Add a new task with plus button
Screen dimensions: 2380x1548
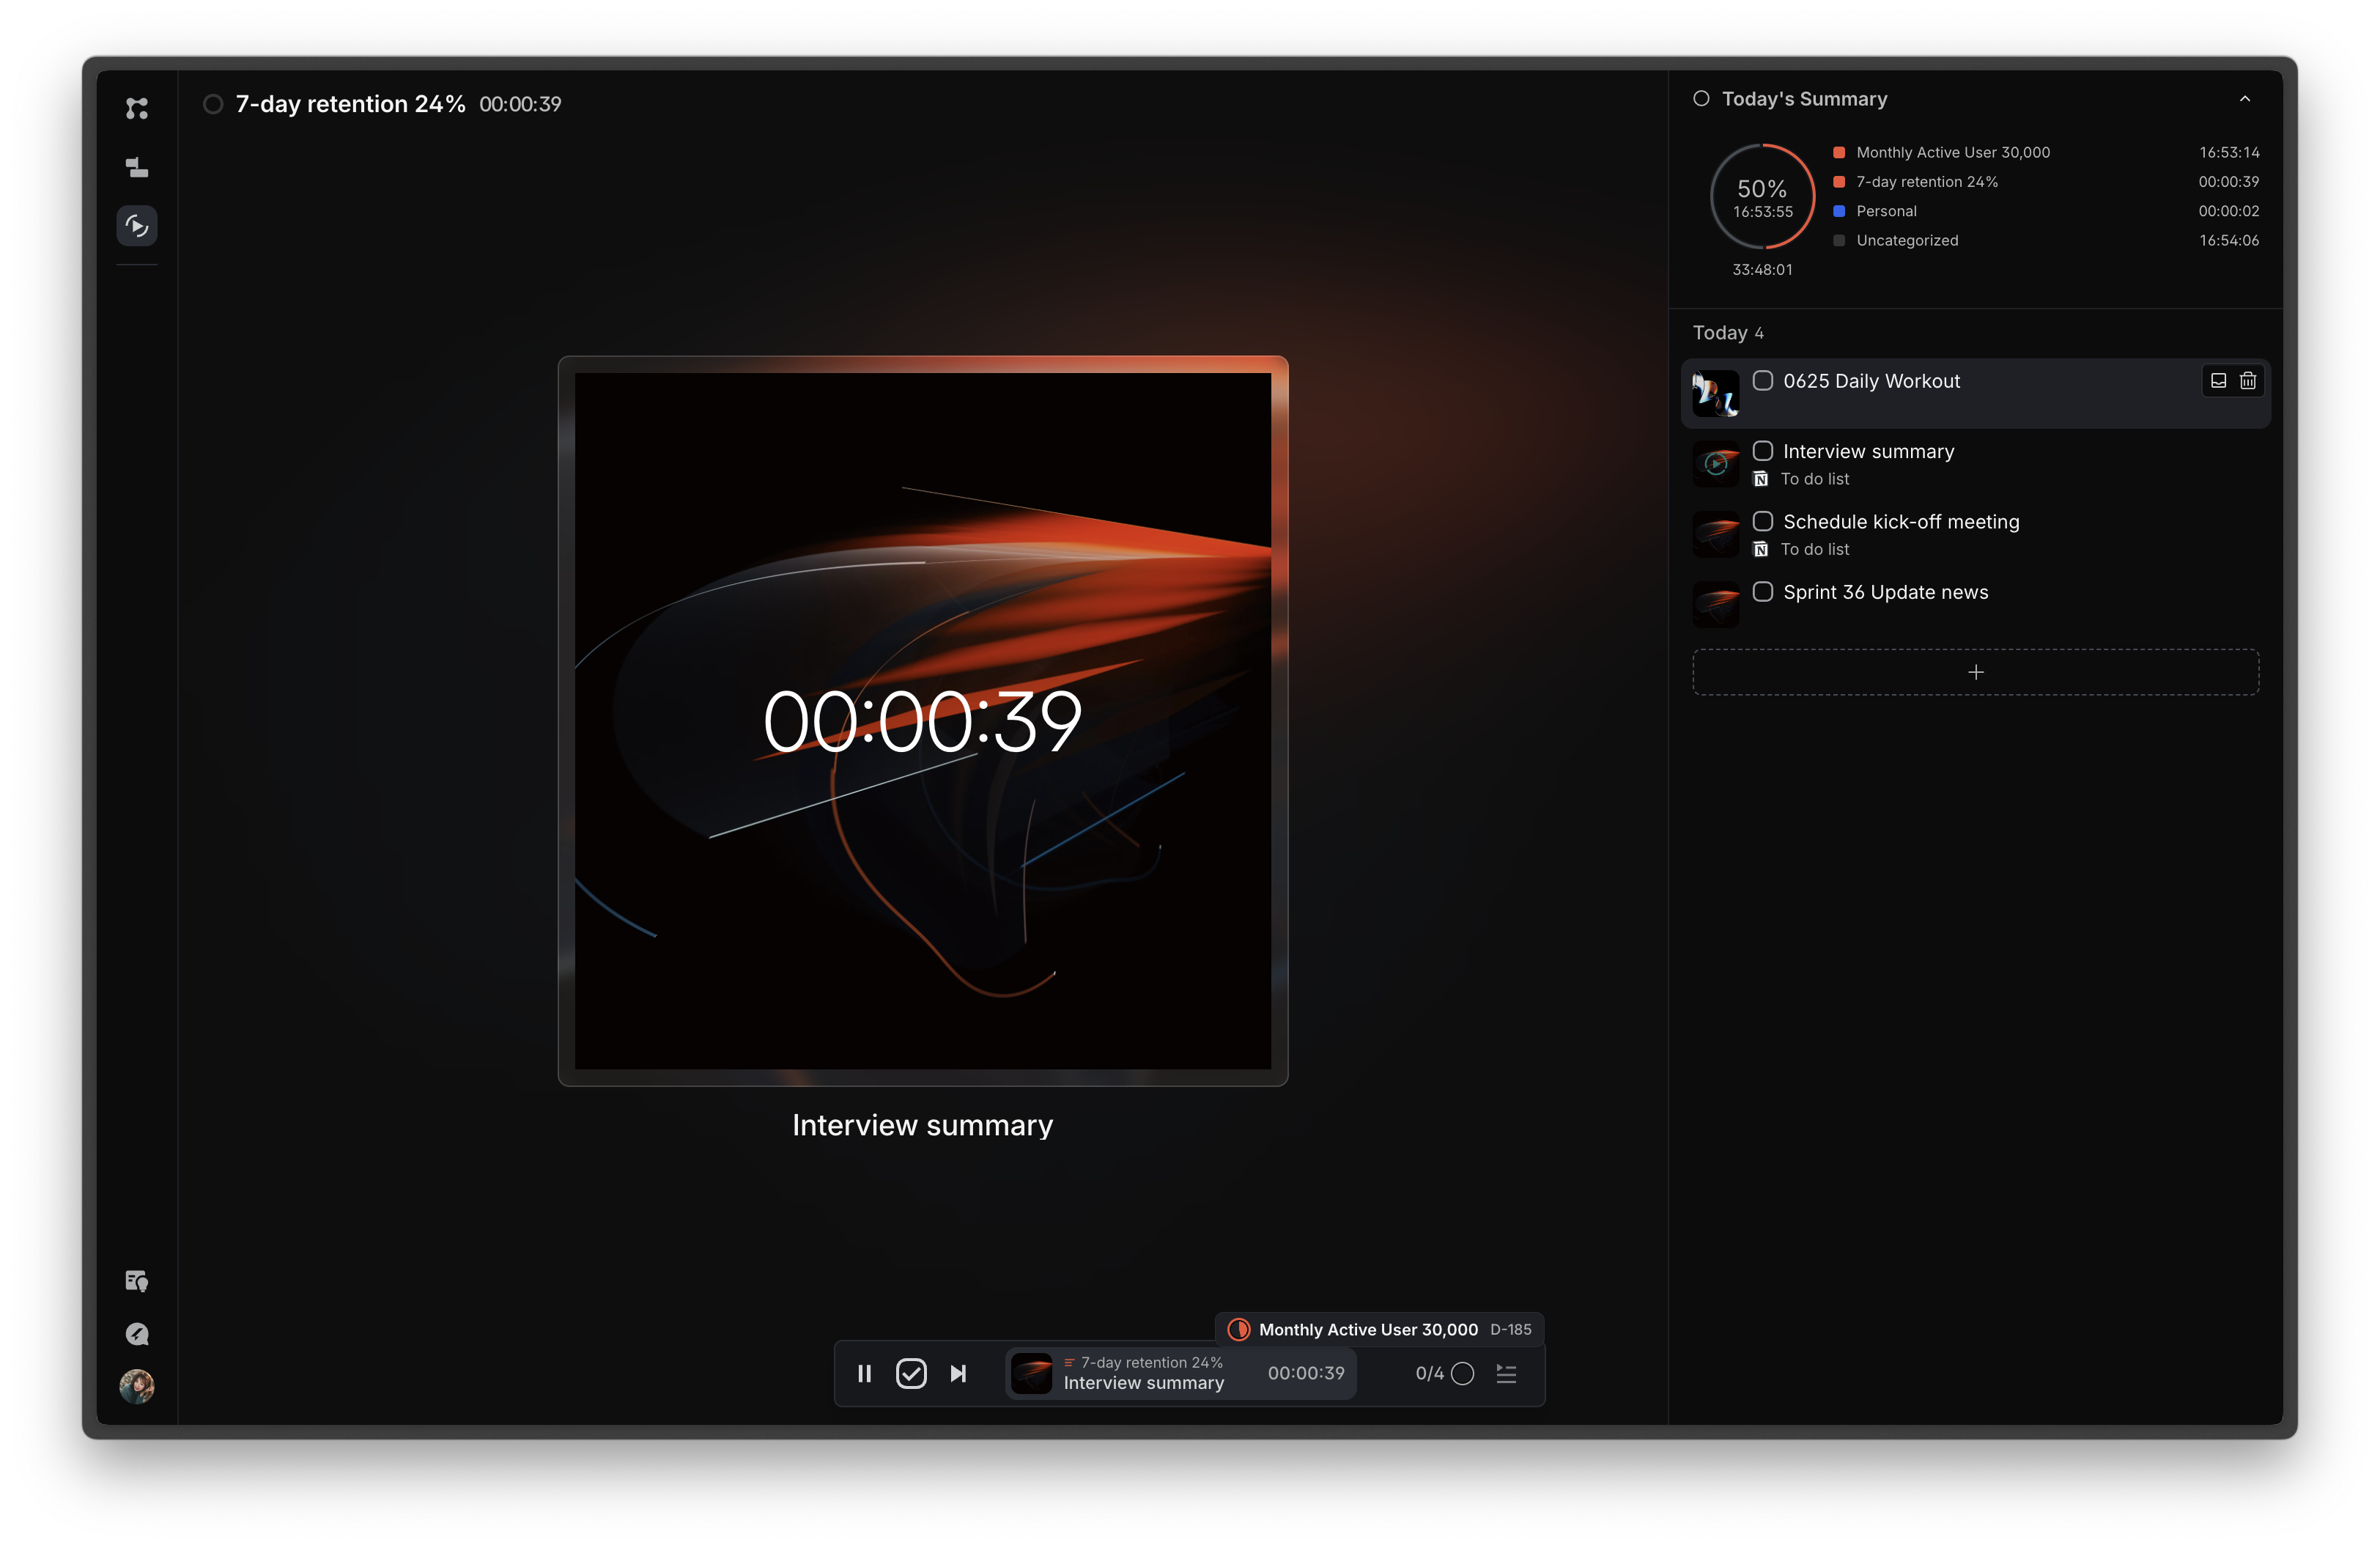1975,672
